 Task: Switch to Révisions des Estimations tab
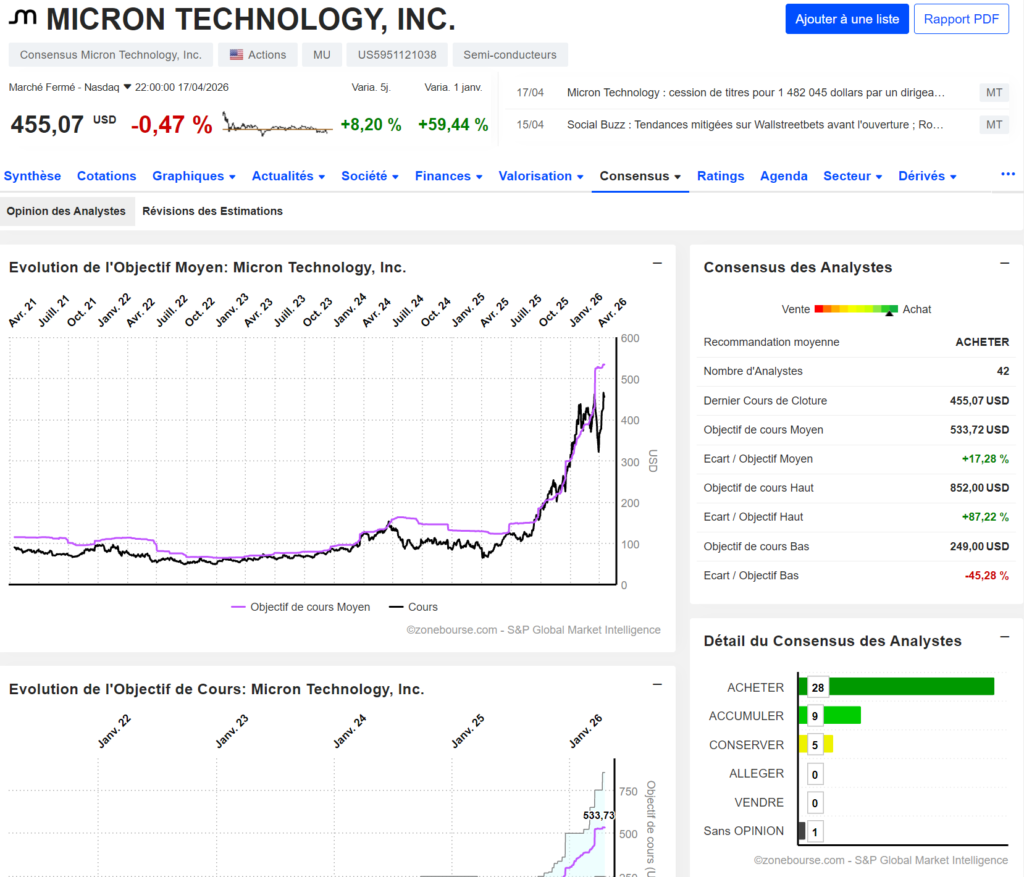tap(212, 211)
